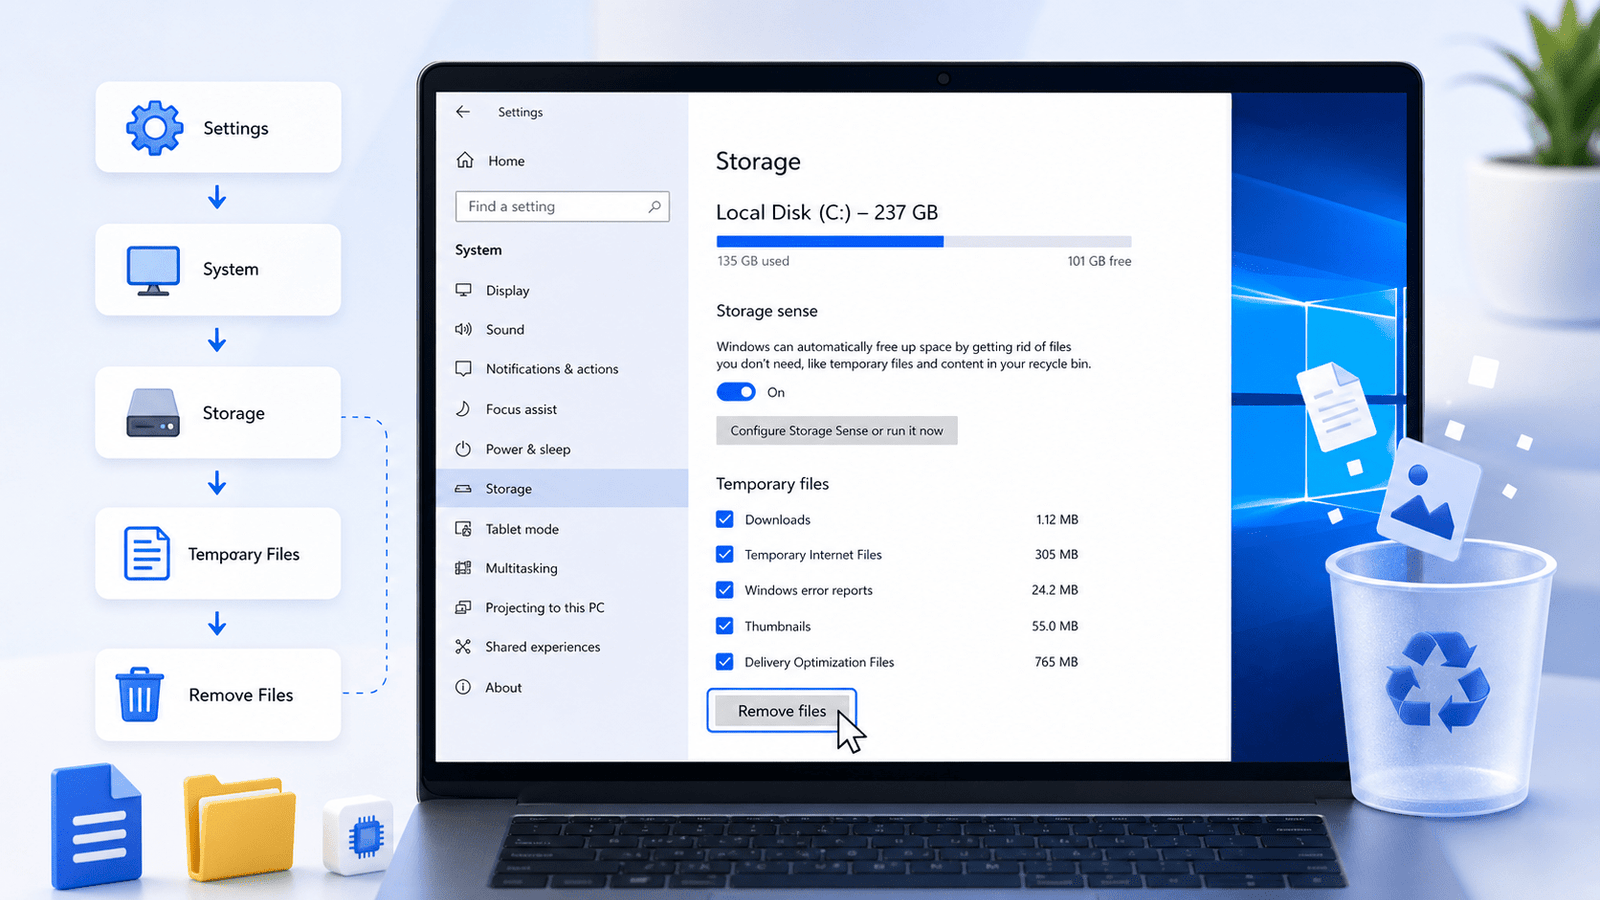Click the 305 MB size value
1600x900 pixels.
click(1056, 554)
